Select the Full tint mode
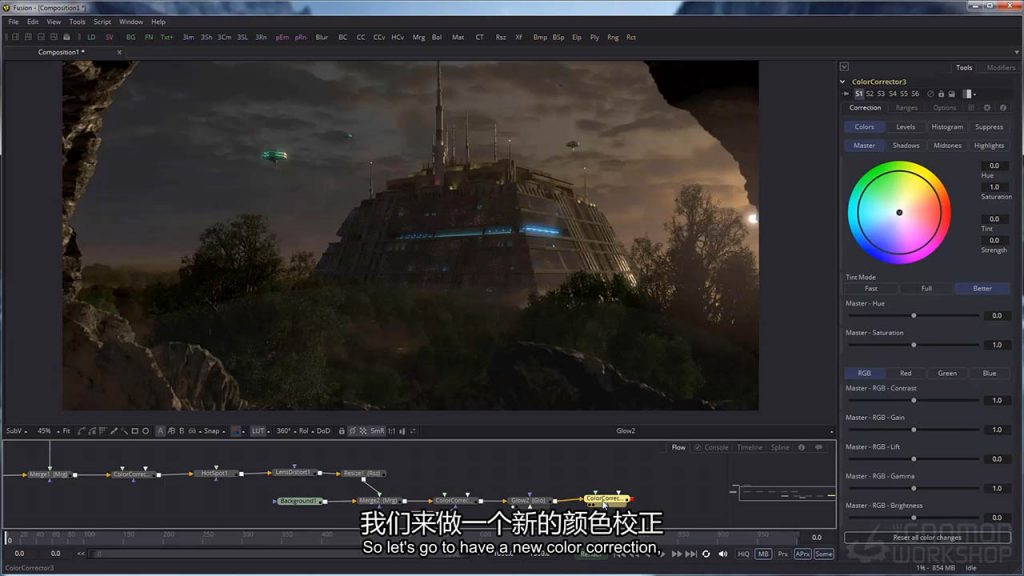 (x=926, y=288)
